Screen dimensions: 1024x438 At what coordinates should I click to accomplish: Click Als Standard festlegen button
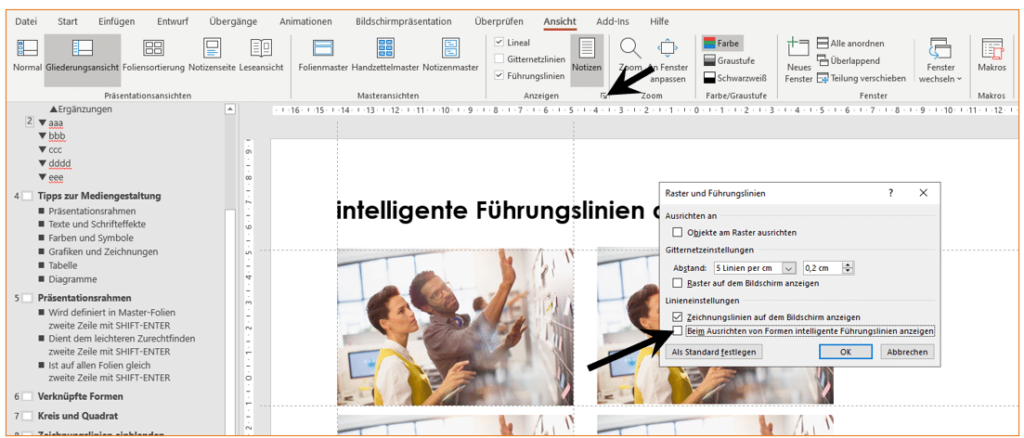714,352
